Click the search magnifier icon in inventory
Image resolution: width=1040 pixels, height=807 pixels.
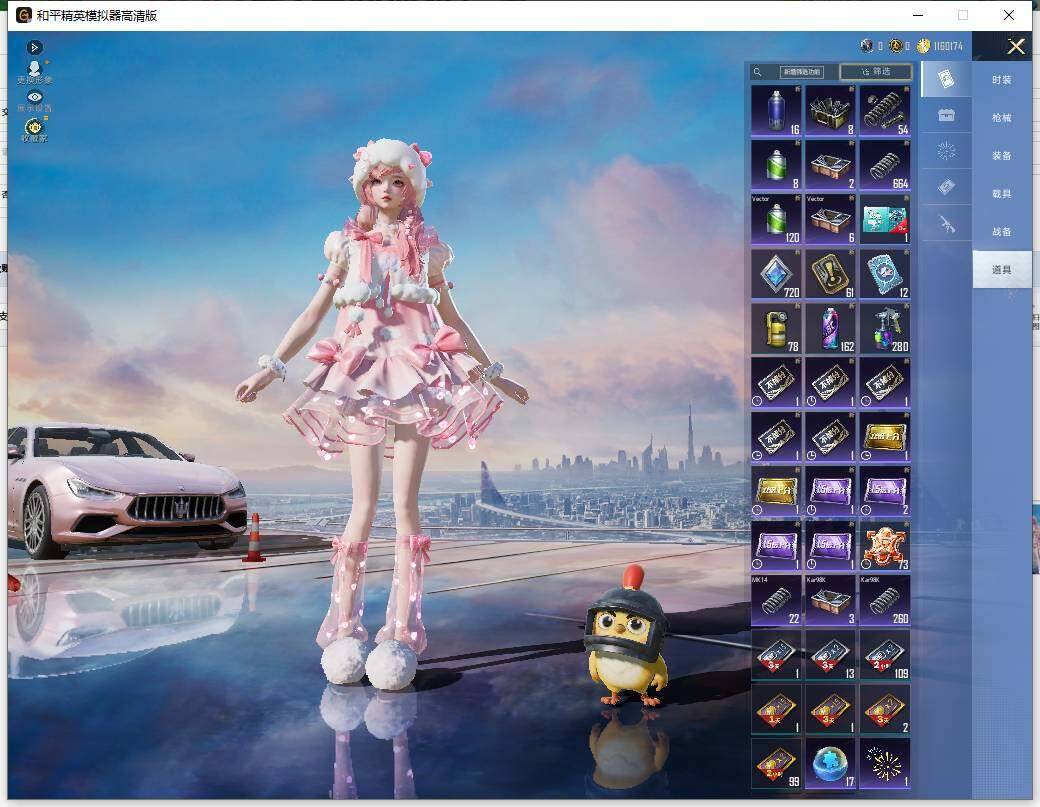[x=757, y=72]
